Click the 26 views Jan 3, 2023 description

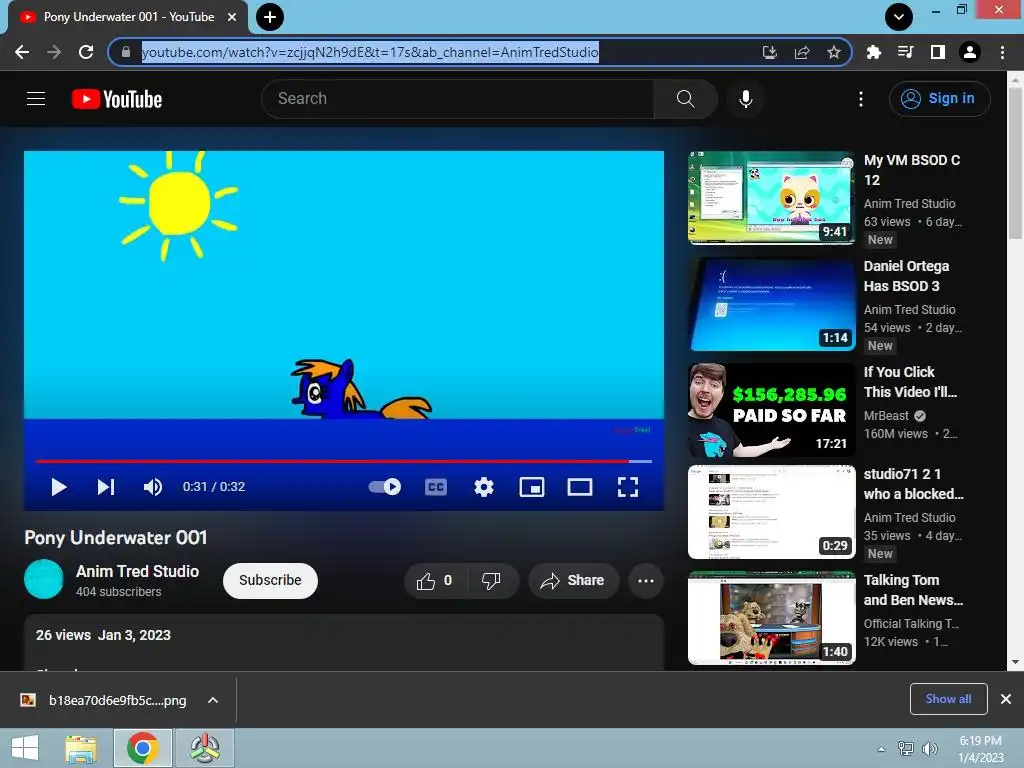(x=103, y=635)
